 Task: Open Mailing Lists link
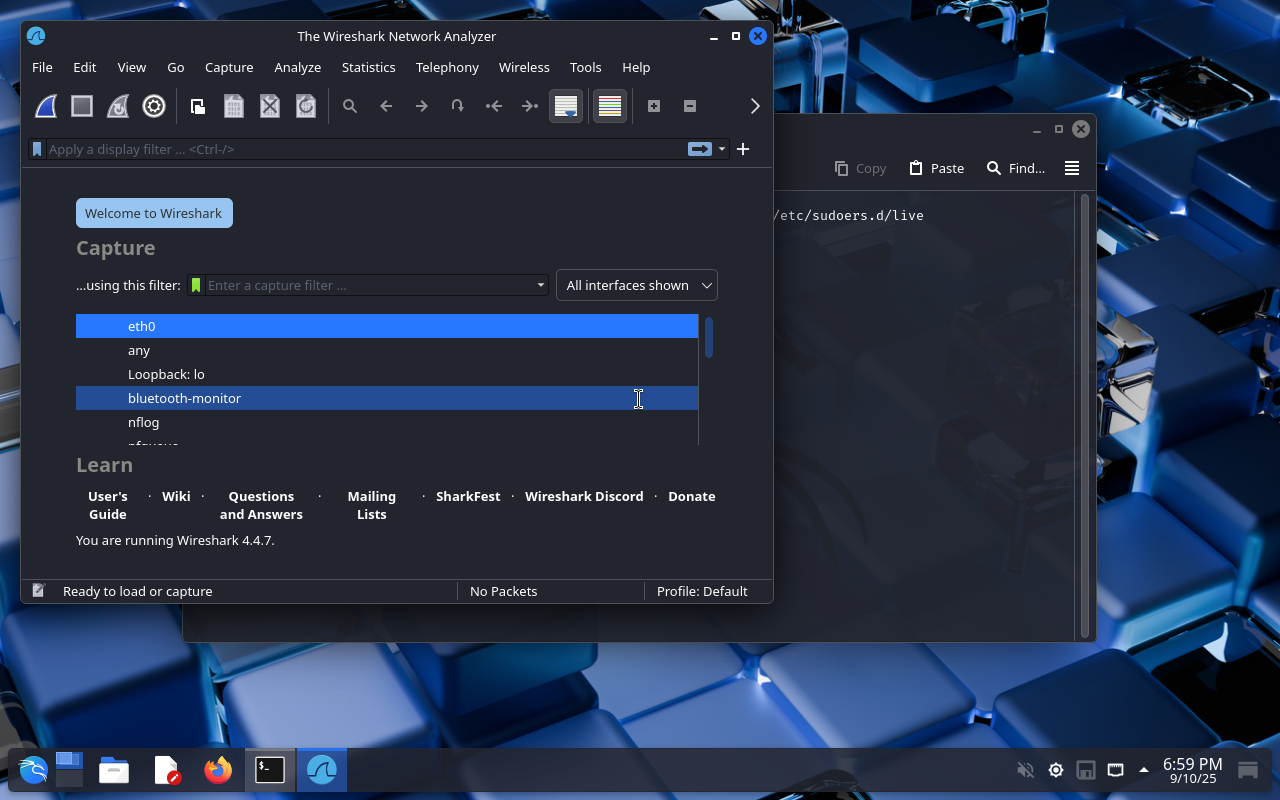pos(372,505)
